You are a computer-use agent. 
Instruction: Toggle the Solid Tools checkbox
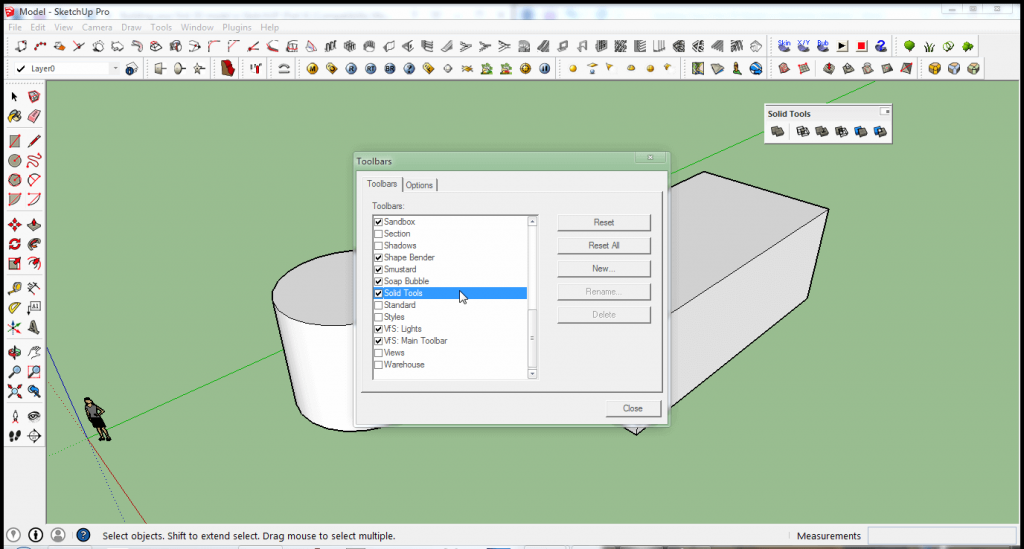(378, 293)
